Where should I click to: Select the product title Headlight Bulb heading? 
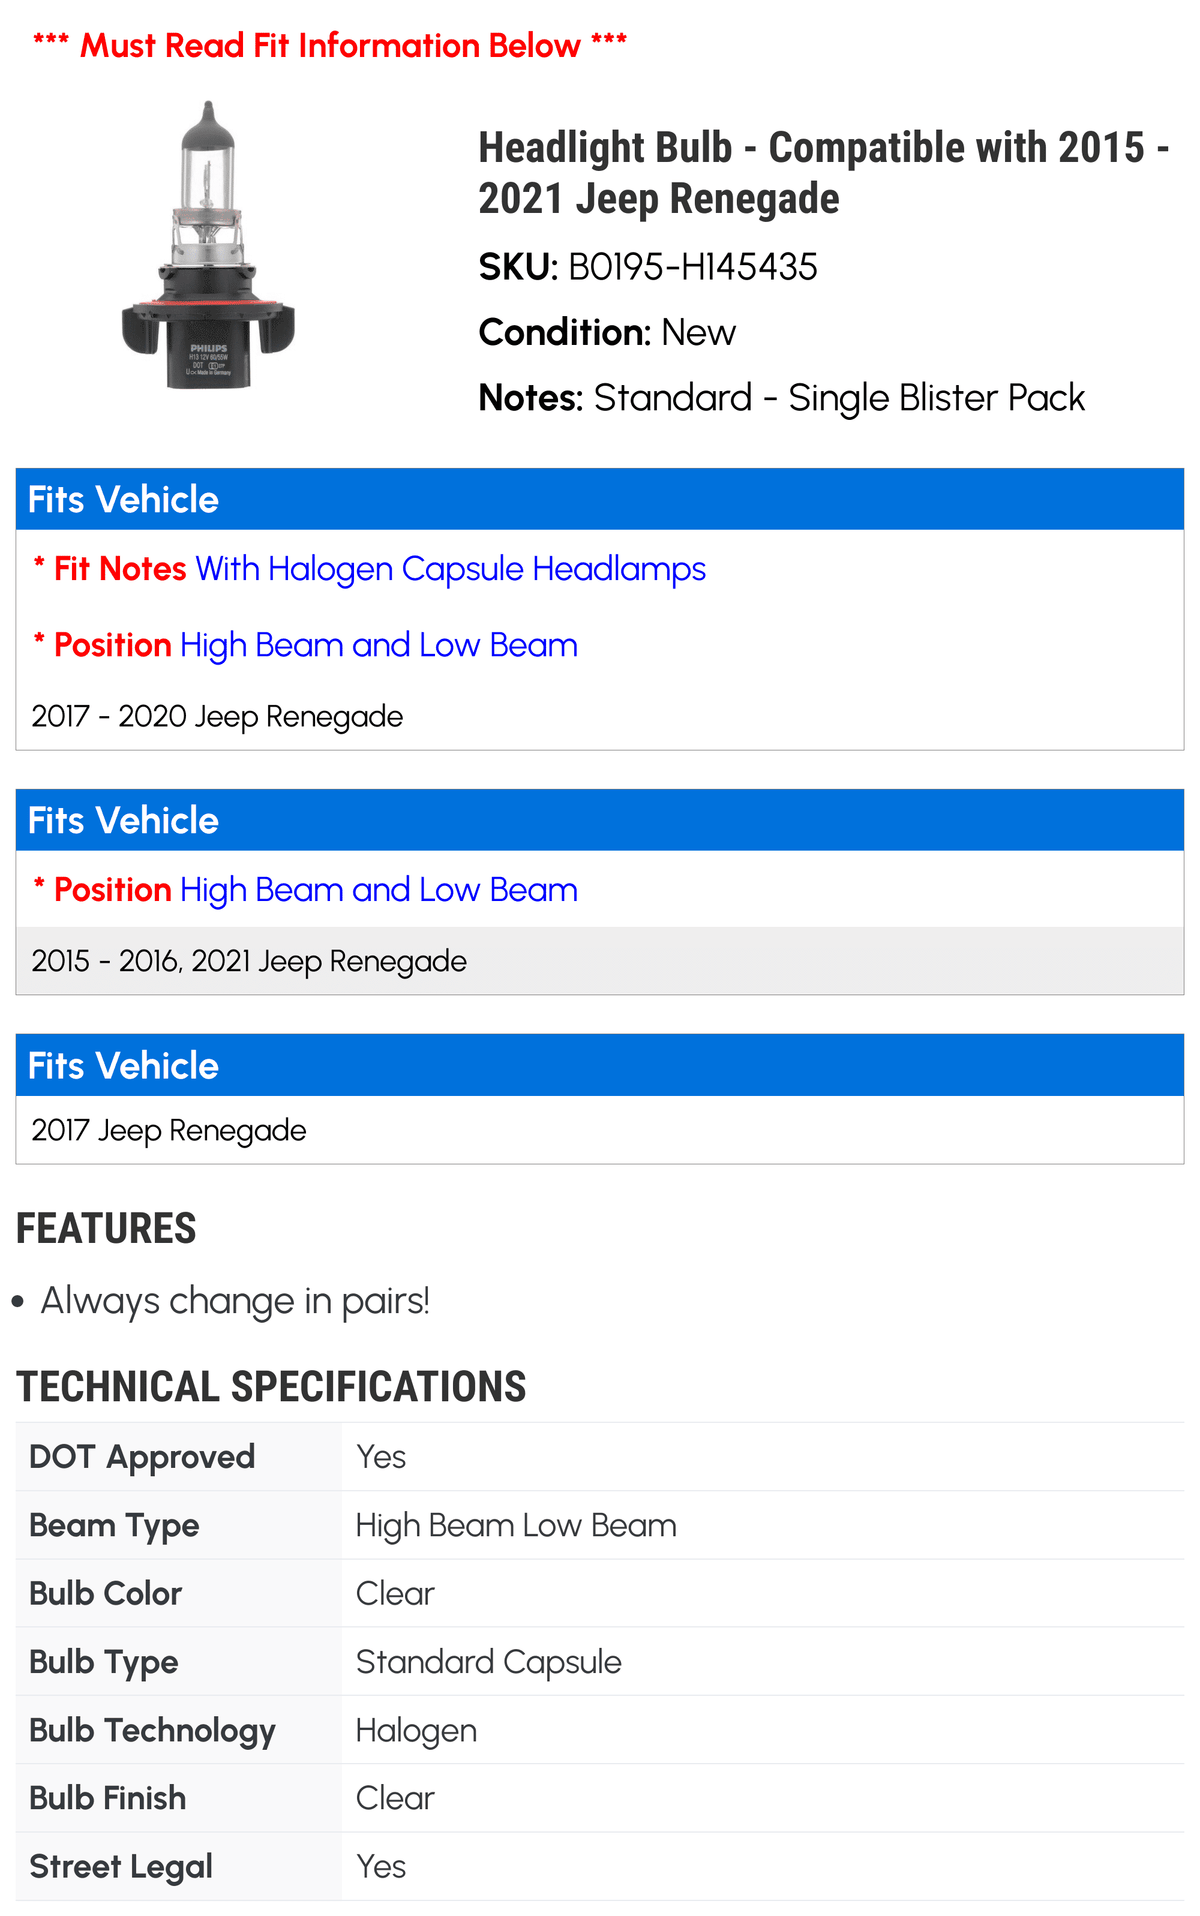(823, 173)
